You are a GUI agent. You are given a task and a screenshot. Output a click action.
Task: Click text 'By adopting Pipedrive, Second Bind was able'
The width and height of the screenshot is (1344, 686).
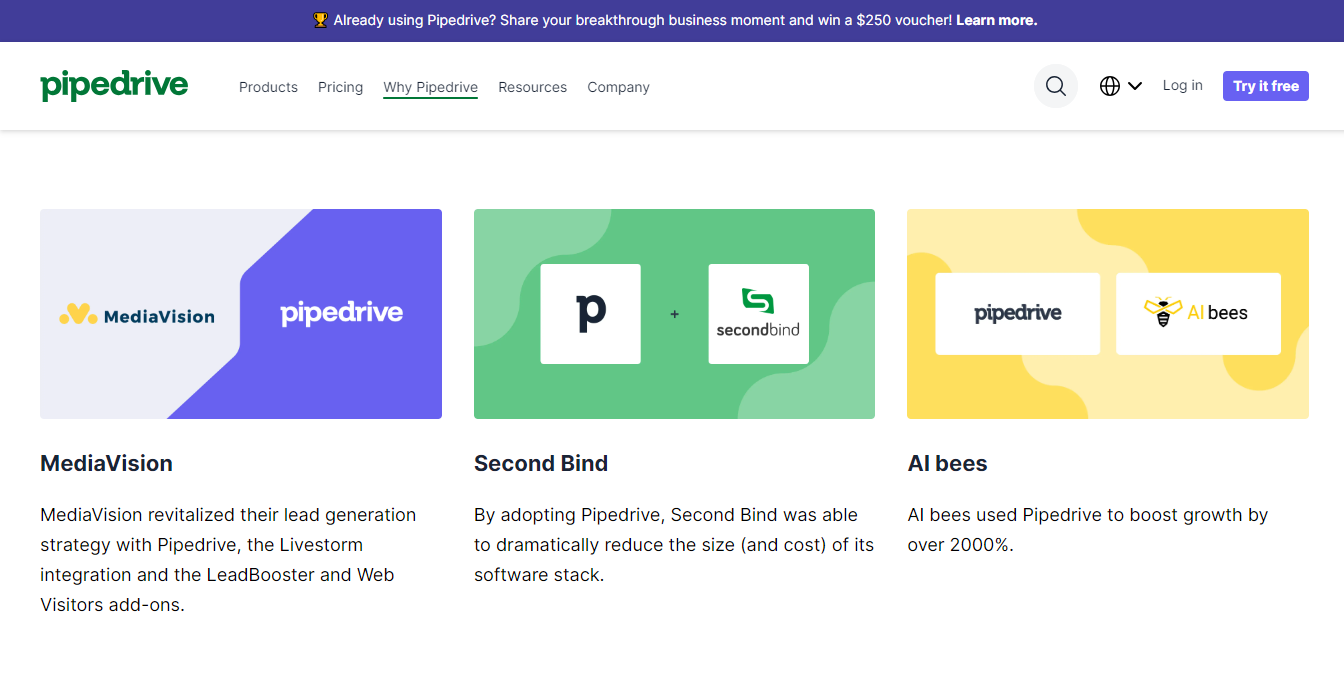666,515
